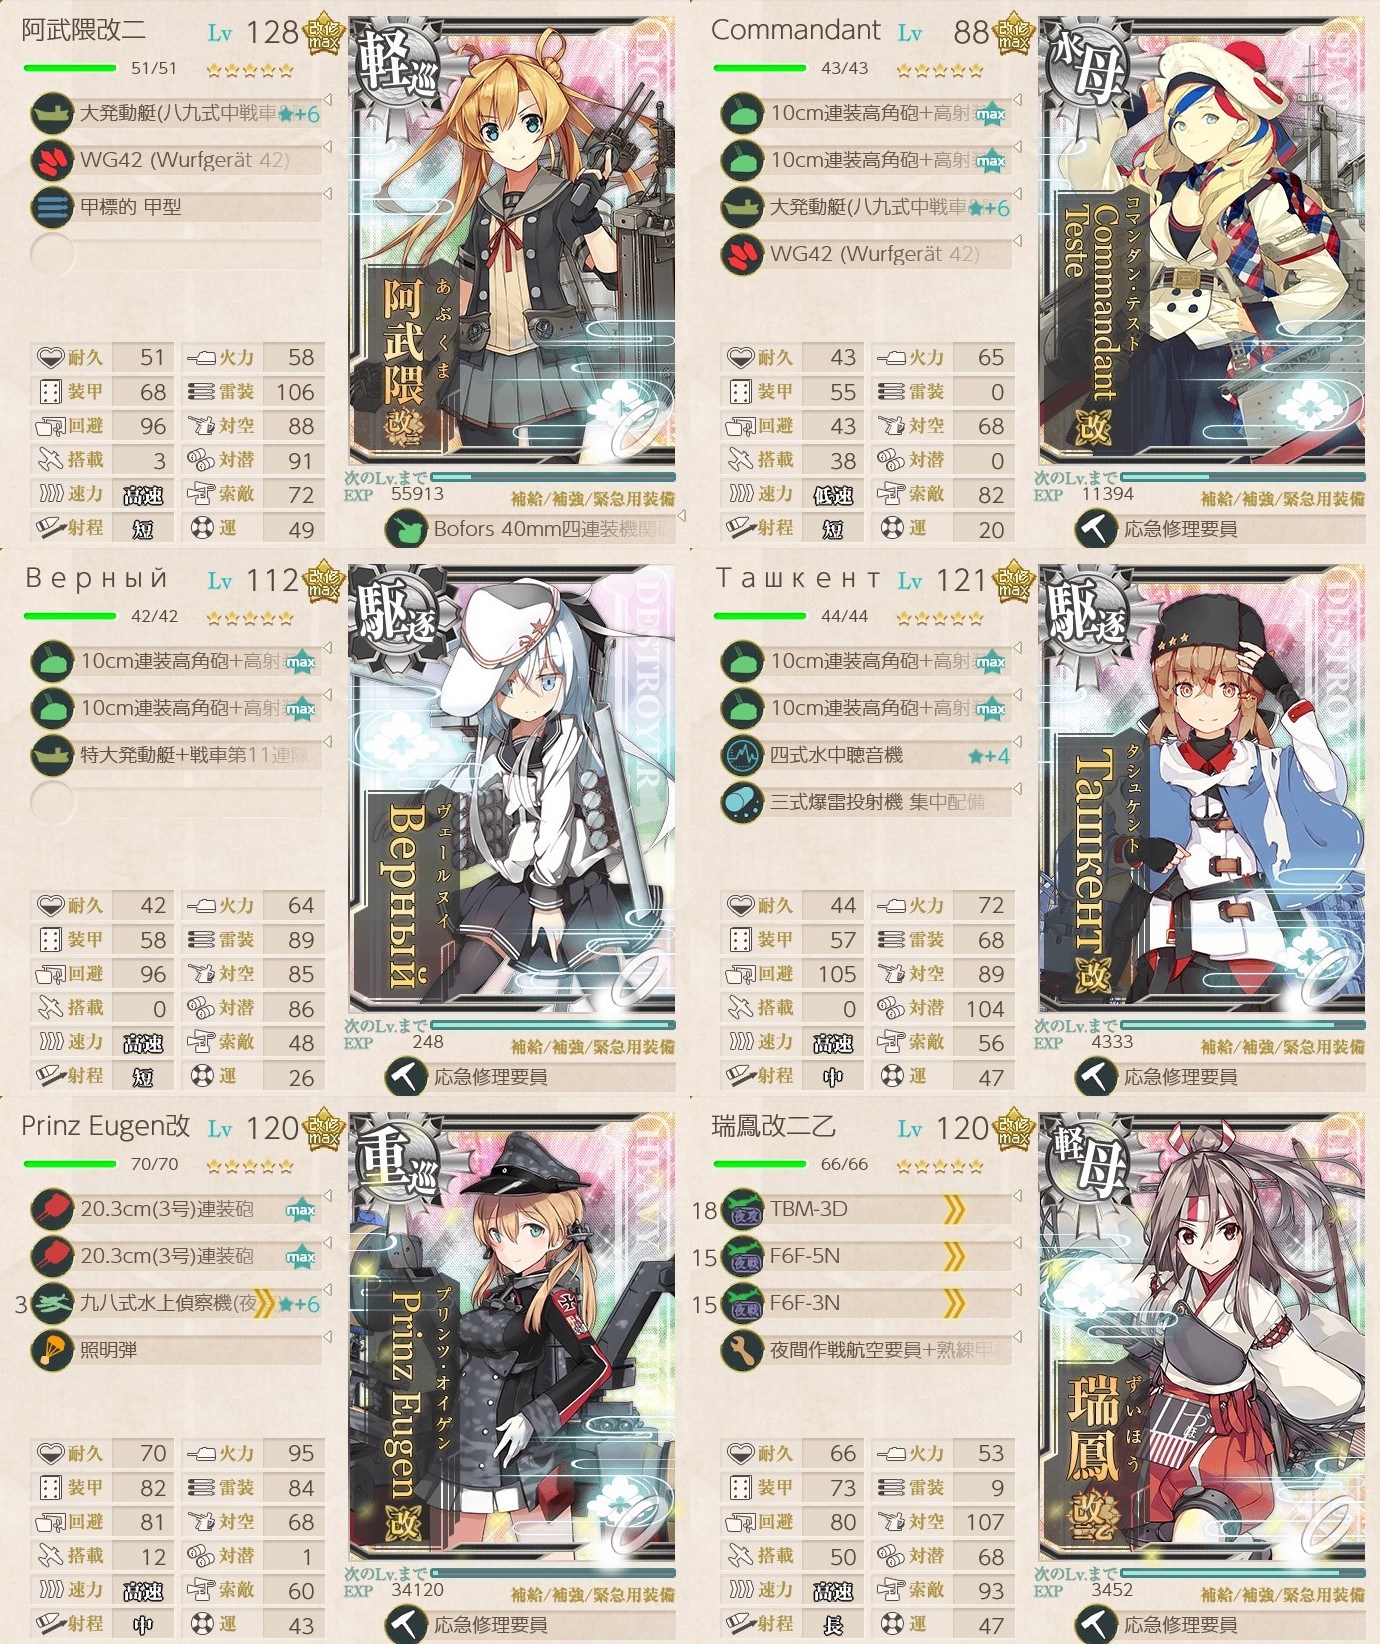1380x1644 pixels.
Task: Expand the arrow next to F6F-5N slot
Action: tap(1017, 1243)
